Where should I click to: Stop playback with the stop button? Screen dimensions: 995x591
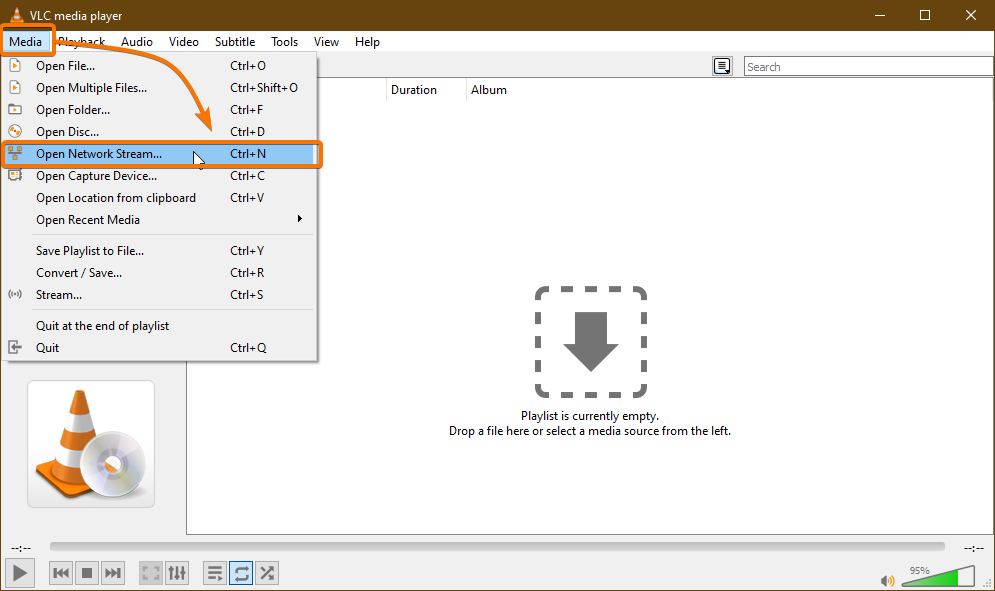pos(87,573)
